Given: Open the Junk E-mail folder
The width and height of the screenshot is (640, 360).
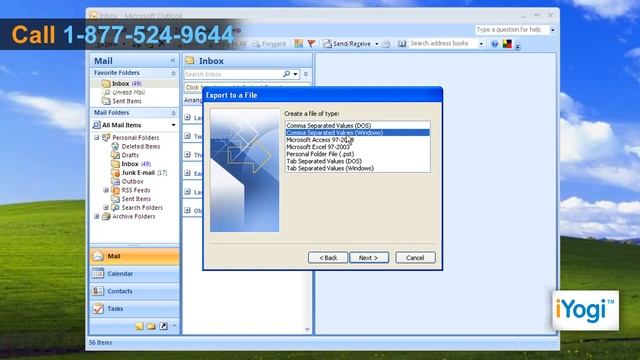Looking at the screenshot, I should tap(144, 173).
